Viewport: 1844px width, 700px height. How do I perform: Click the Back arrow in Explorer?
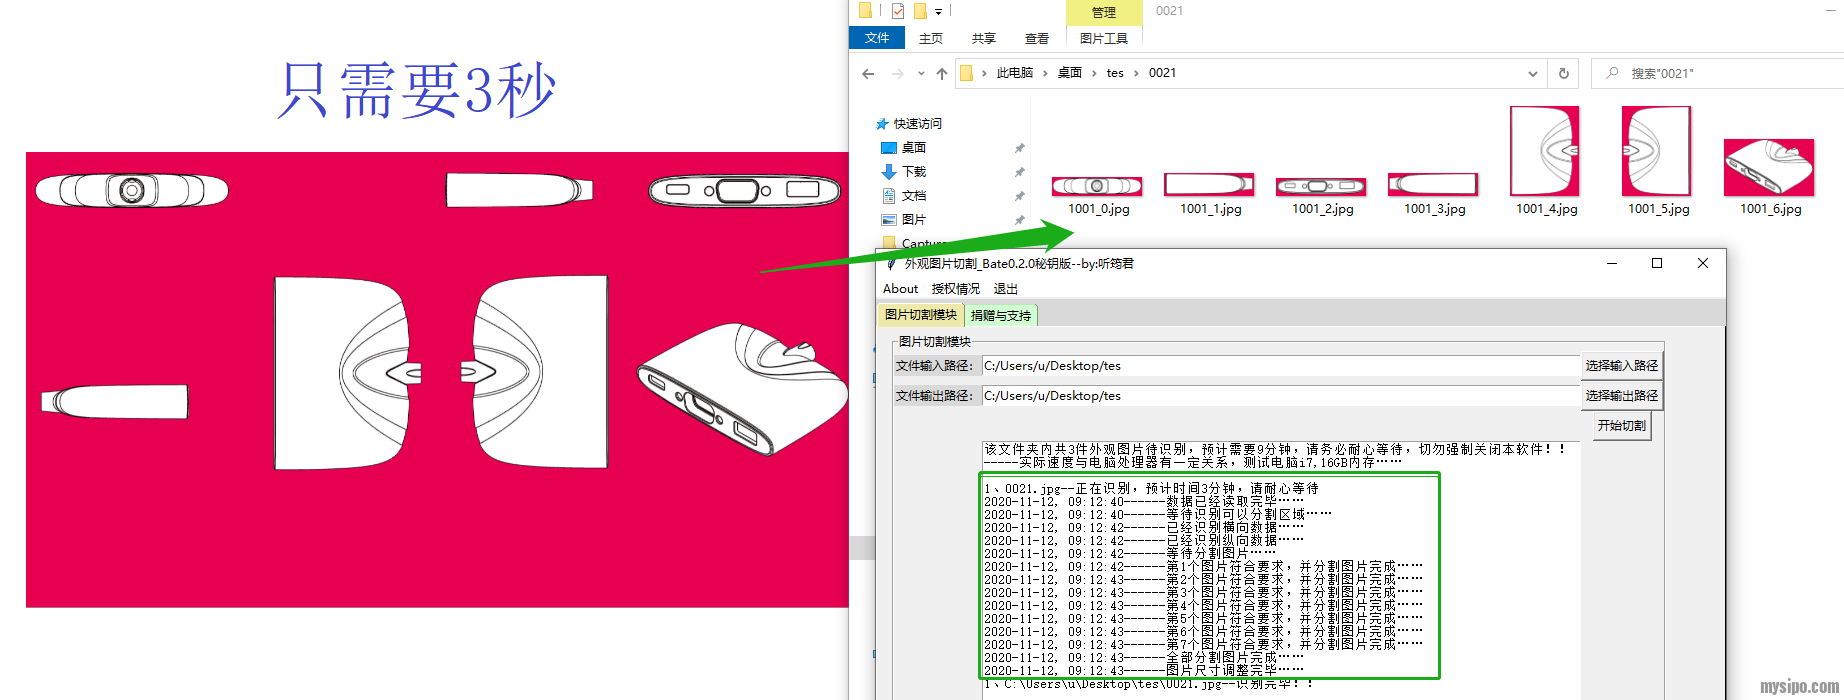[868, 73]
